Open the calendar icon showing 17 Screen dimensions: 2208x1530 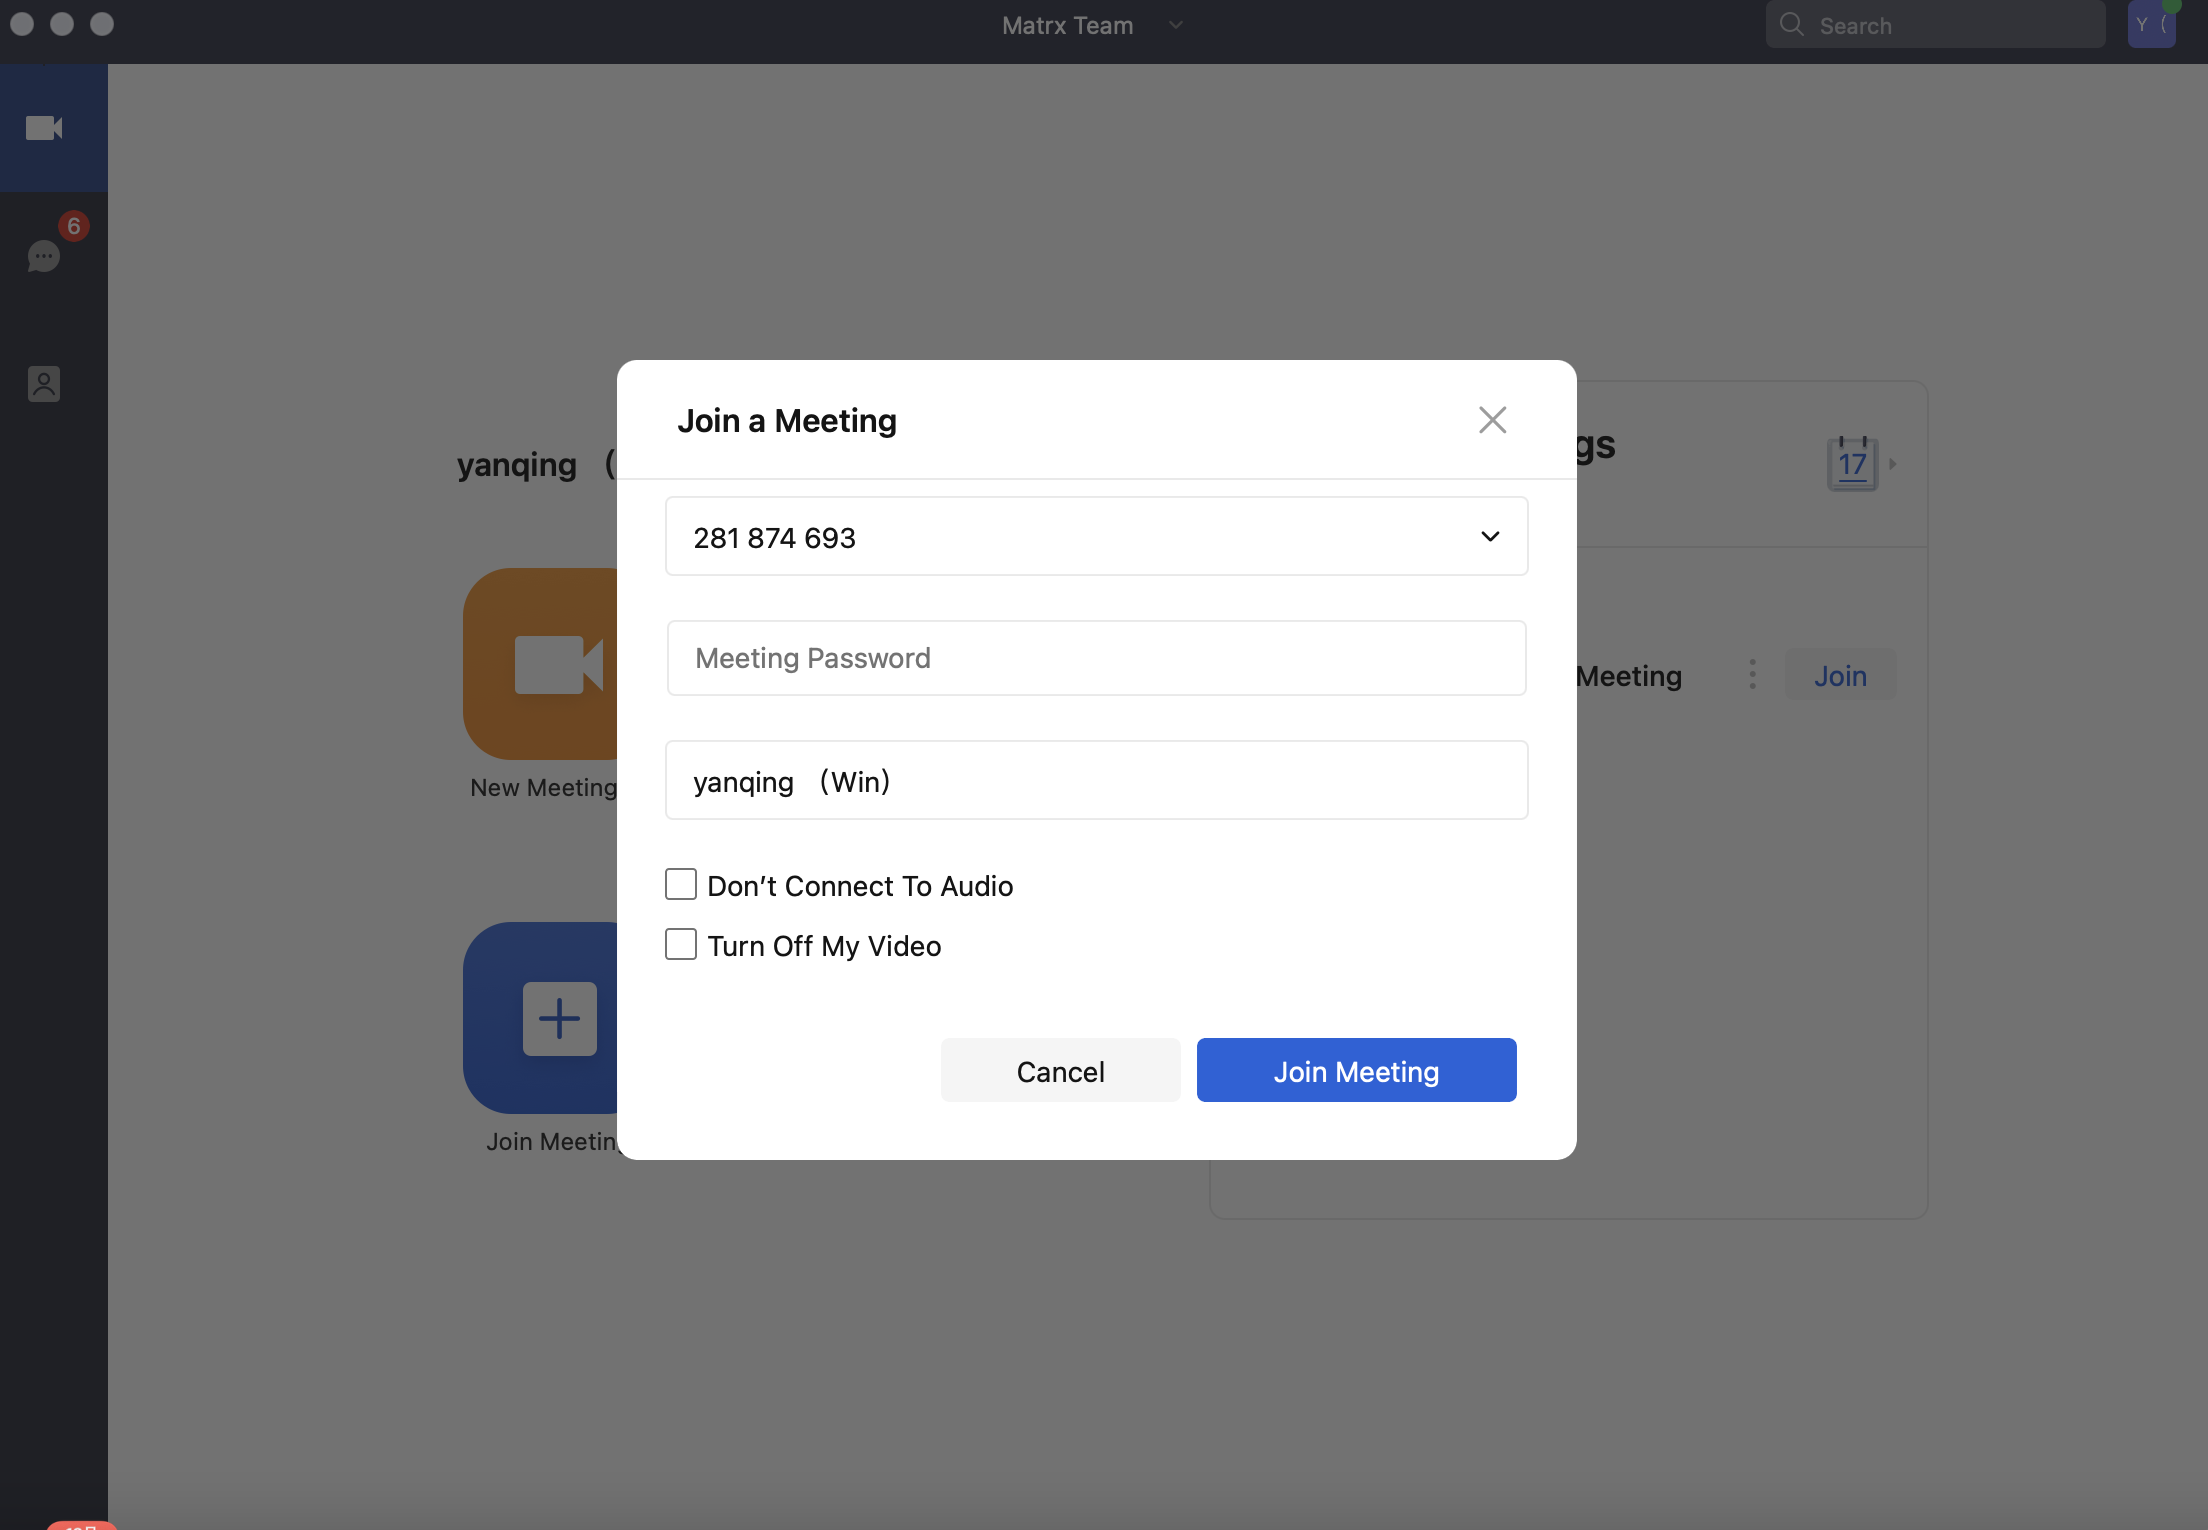[x=1852, y=464]
